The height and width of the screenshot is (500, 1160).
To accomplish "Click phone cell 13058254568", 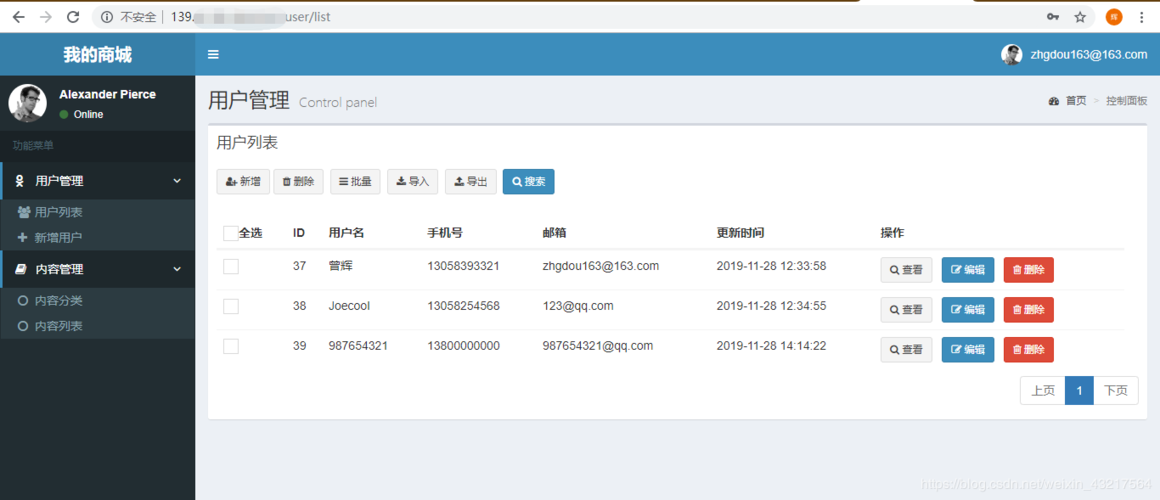I will point(463,305).
